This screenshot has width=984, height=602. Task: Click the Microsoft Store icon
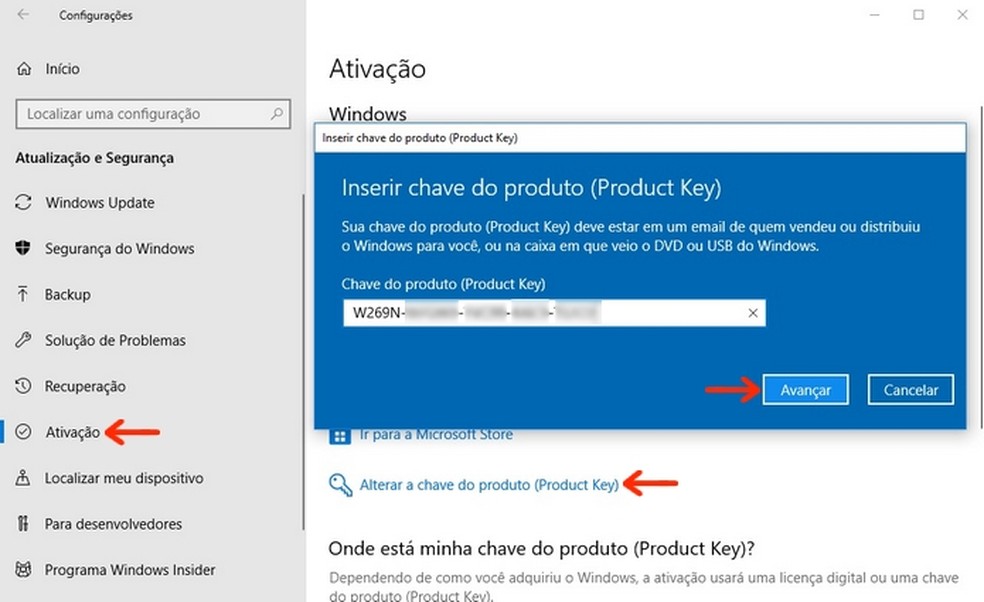(340, 435)
